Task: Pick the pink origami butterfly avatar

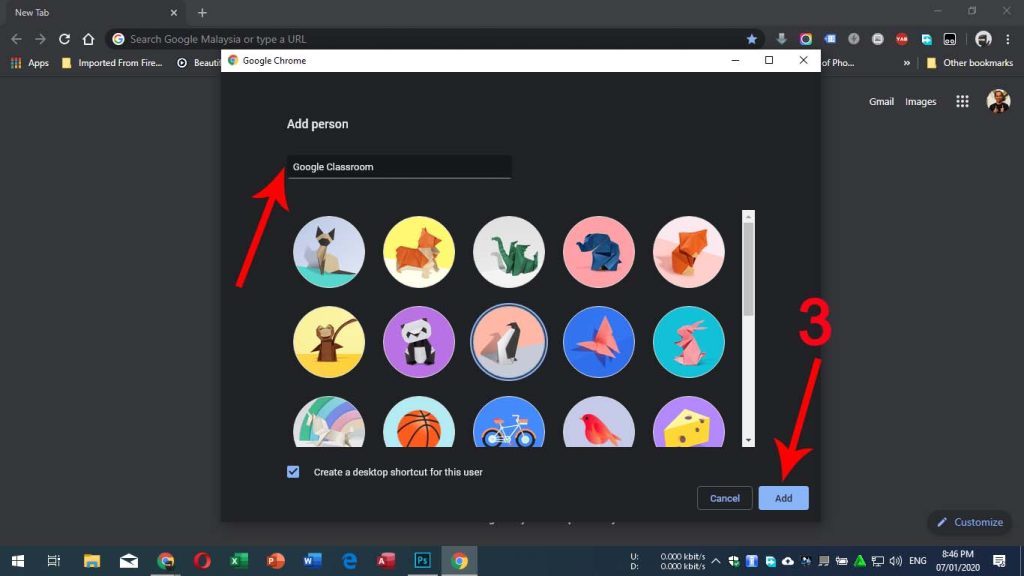Action: click(x=599, y=342)
